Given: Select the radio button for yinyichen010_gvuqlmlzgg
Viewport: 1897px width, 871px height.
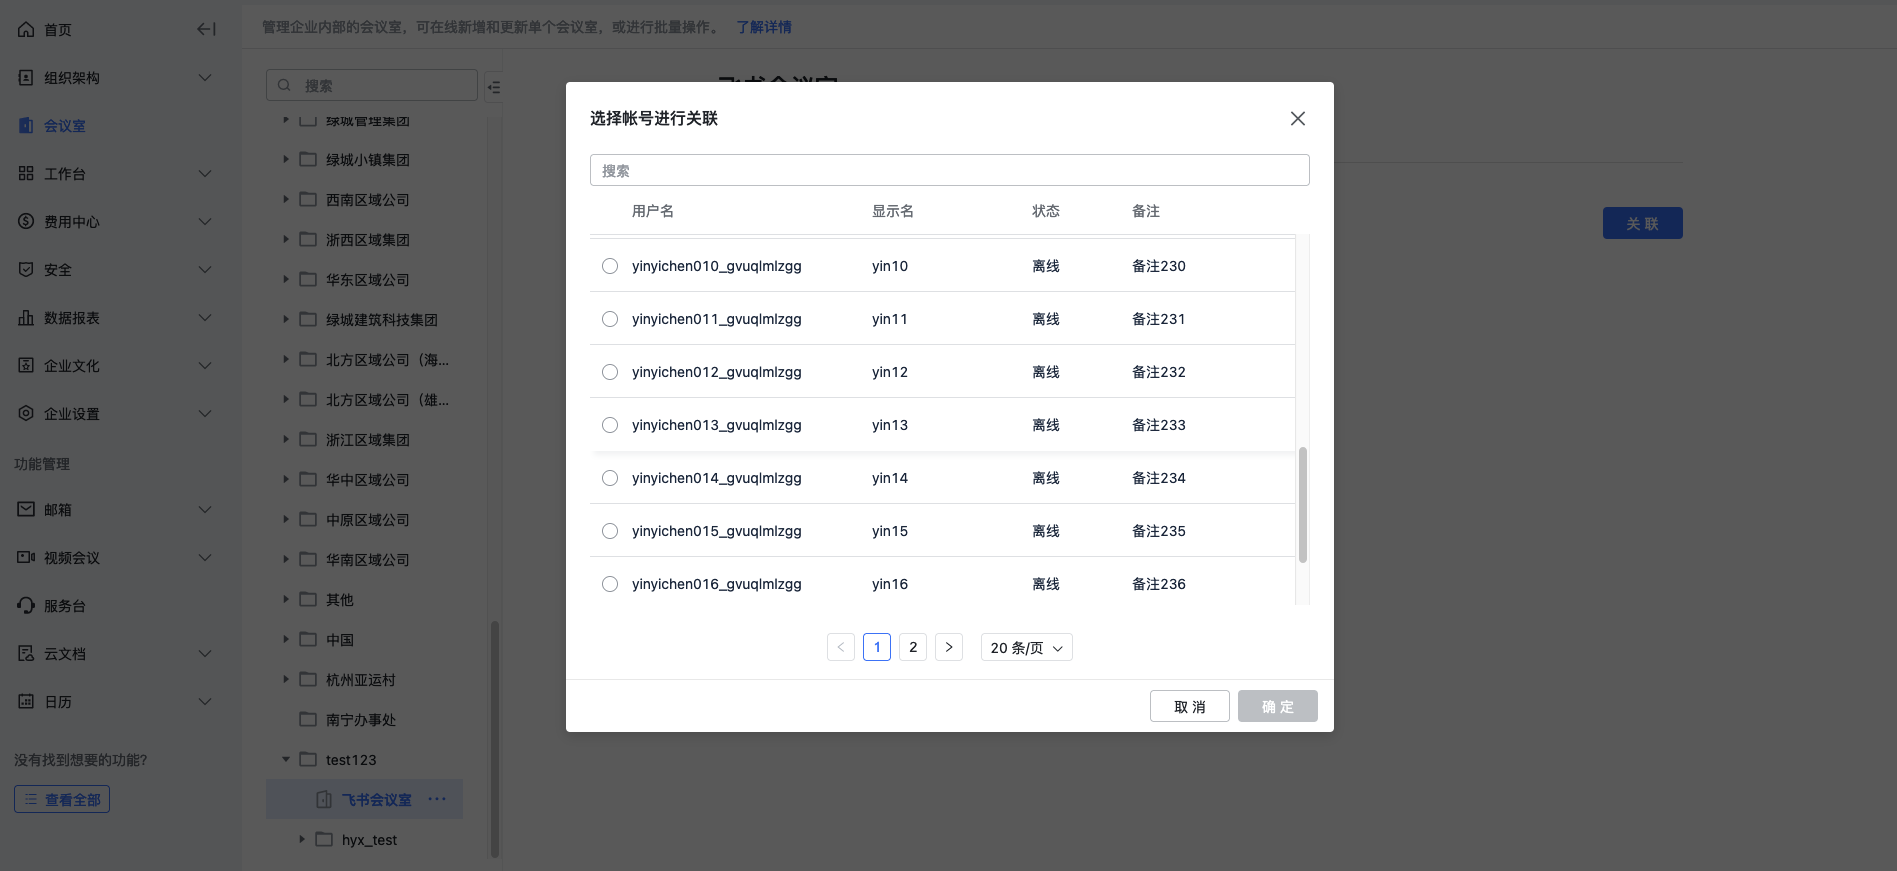Looking at the screenshot, I should point(610,266).
